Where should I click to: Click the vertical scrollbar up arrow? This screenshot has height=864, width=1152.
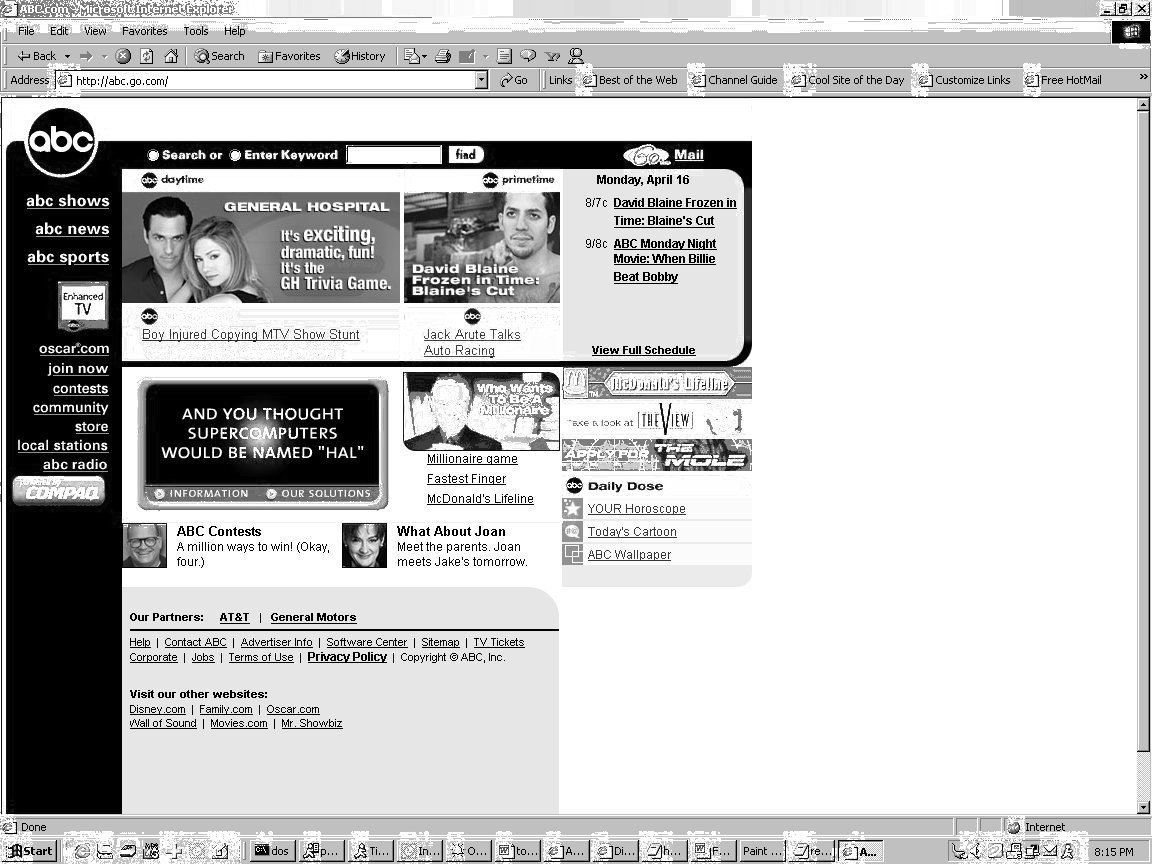tap(1143, 105)
